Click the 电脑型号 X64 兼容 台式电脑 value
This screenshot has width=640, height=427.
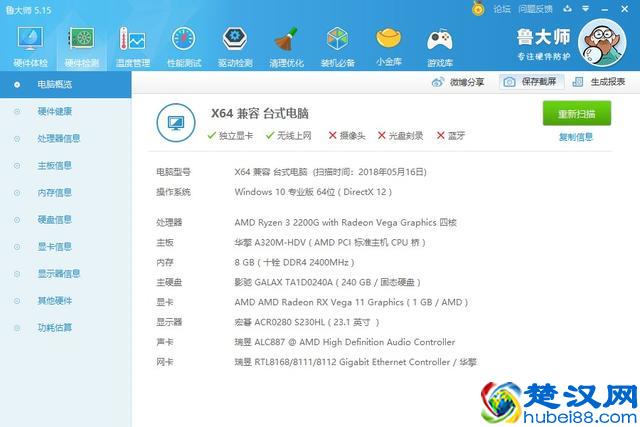tap(331, 172)
